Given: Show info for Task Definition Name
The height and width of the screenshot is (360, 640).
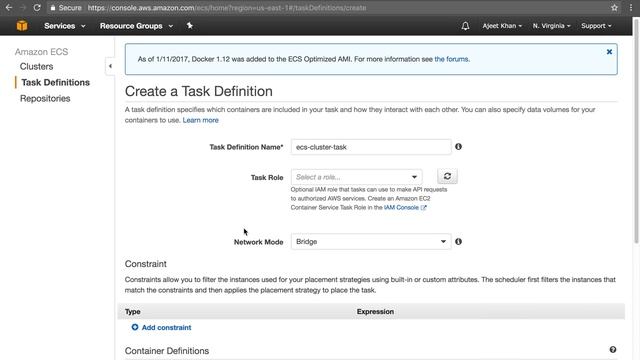Looking at the screenshot, I should [x=458, y=147].
